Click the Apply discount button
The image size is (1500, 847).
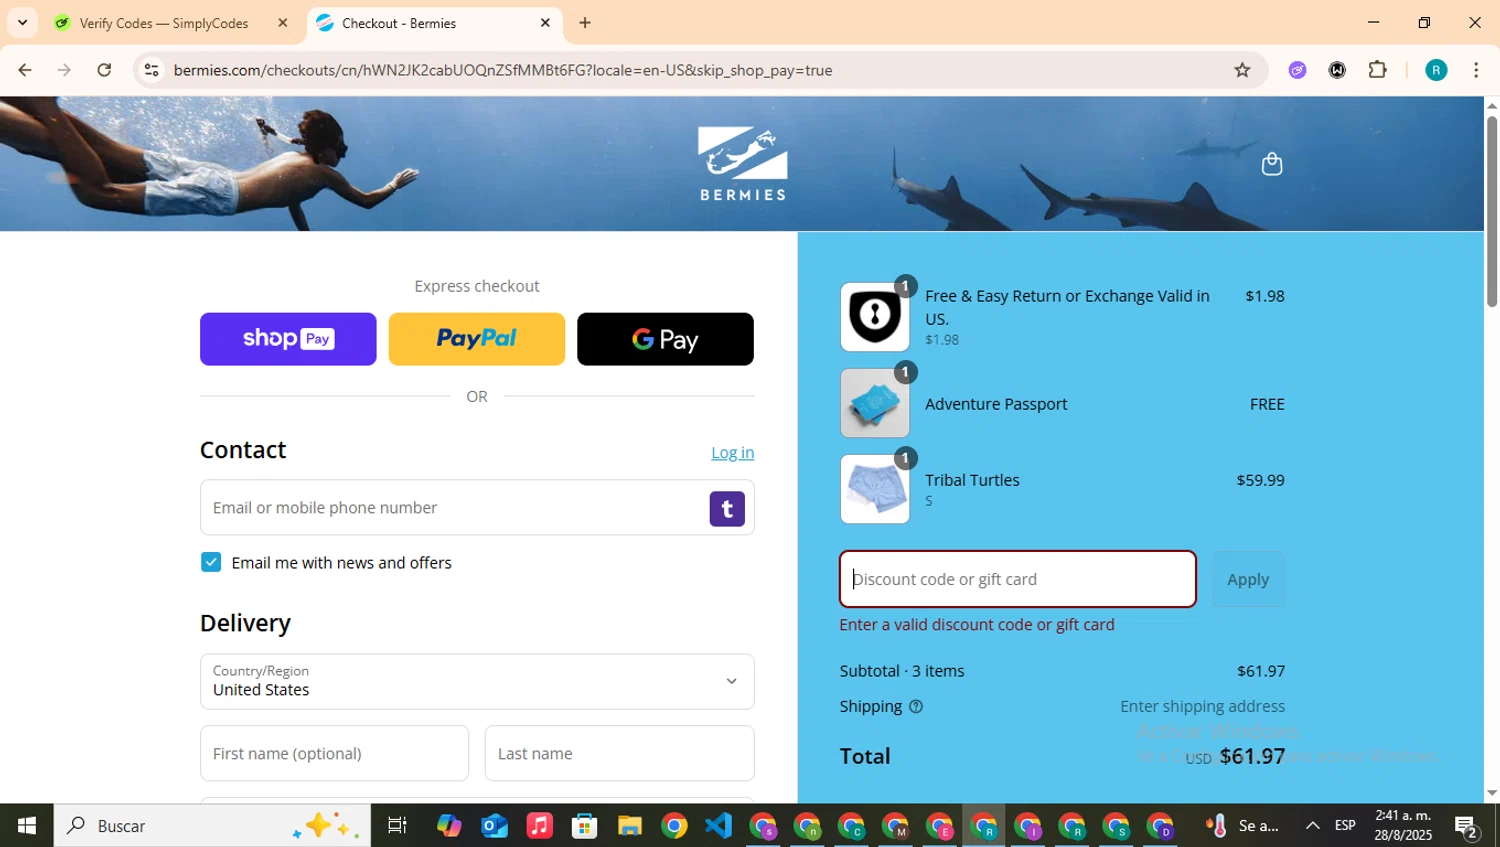click(1248, 579)
